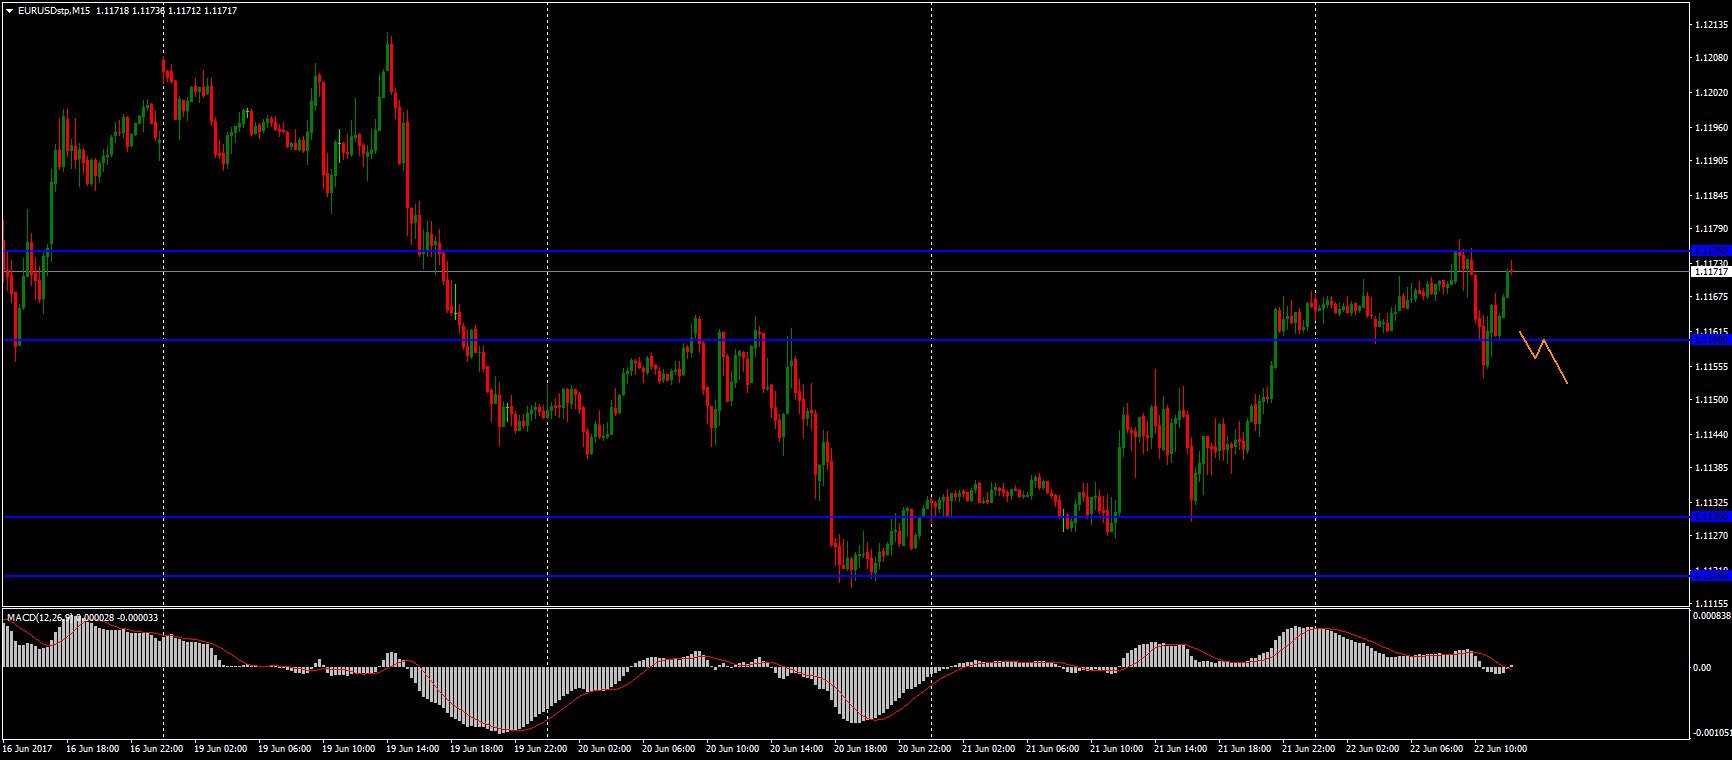
Task: Click the 21 Jun 22:00 time label
Action: (1309, 748)
